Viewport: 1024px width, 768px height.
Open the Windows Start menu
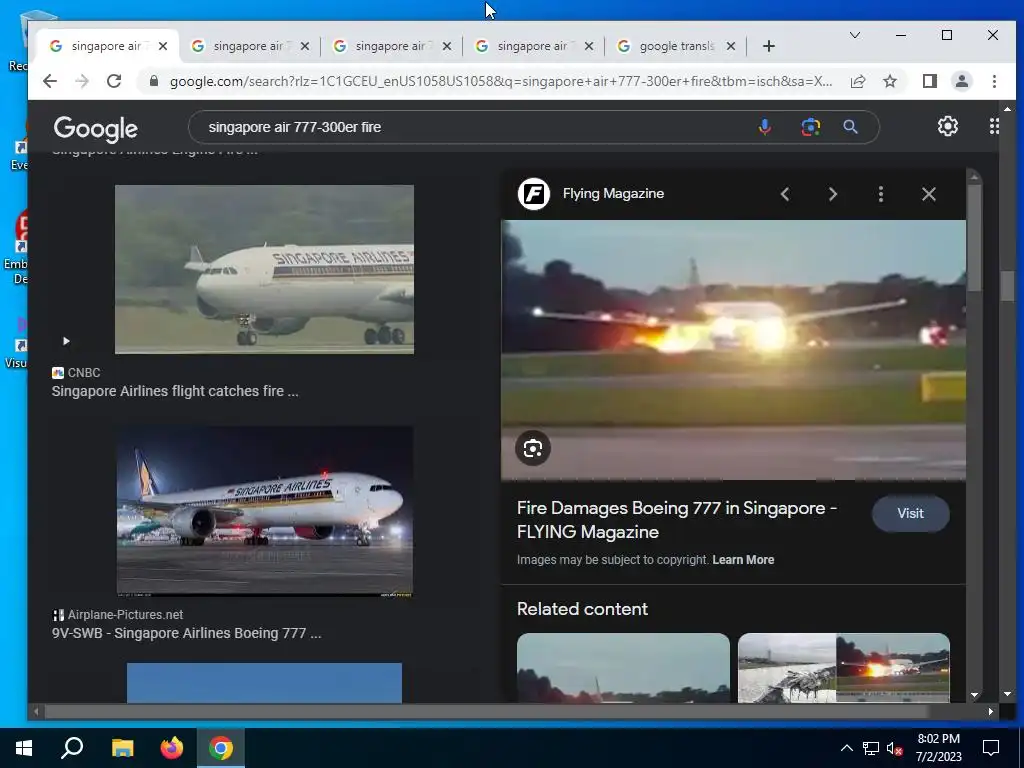tap(24, 748)
